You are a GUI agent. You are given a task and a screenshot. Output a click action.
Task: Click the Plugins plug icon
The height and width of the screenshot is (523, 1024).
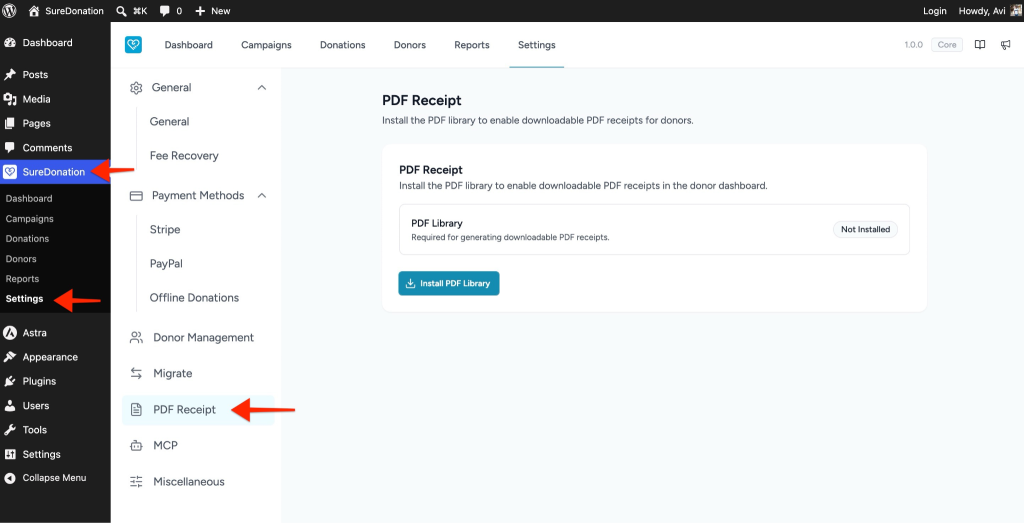10,381
